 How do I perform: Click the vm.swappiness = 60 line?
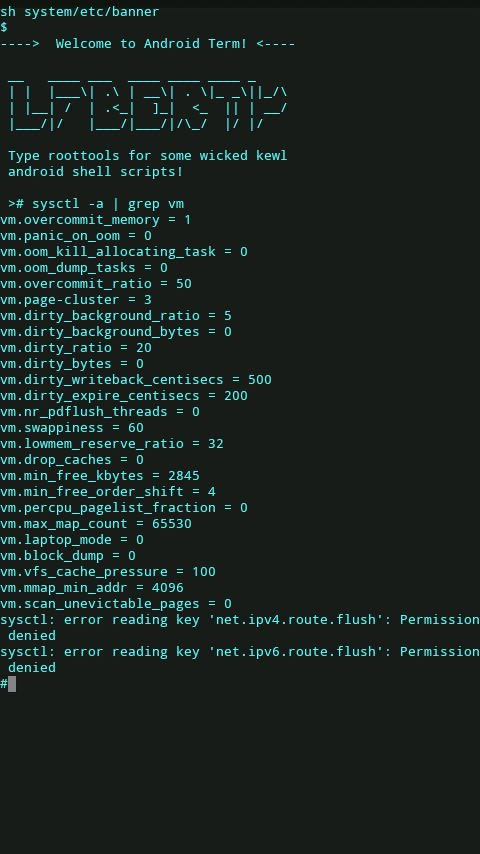click(x=72, y=428)
